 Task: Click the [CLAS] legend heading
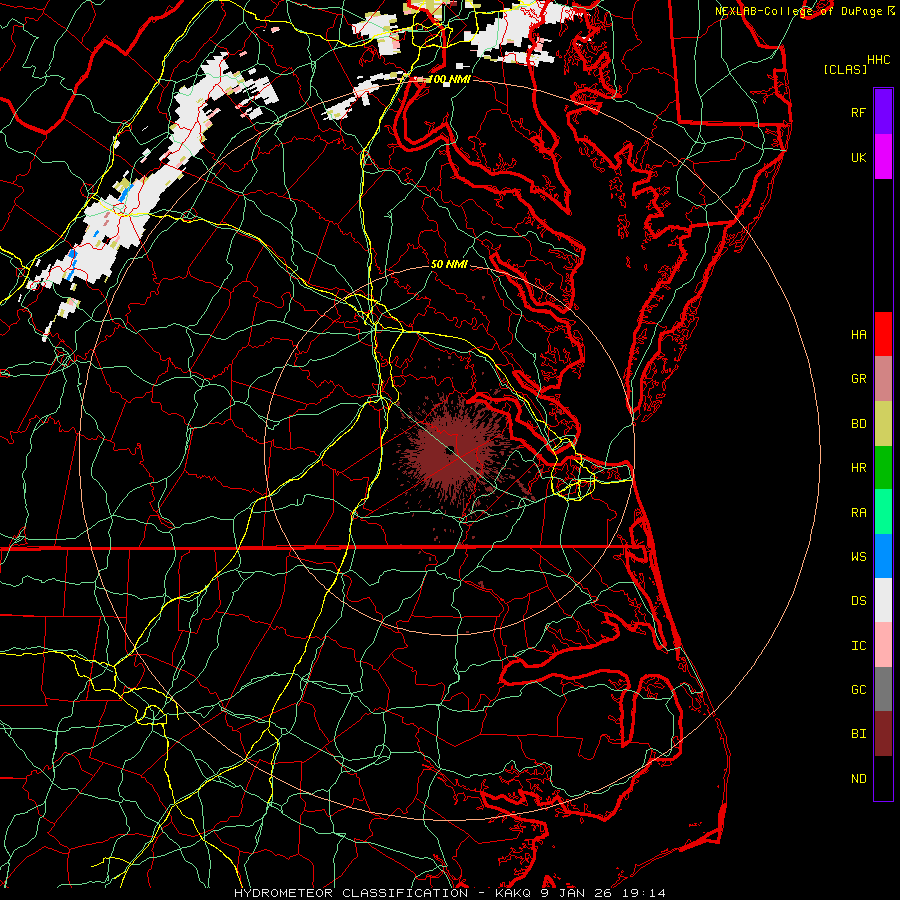pyautogui.click(x=845, y=69)
